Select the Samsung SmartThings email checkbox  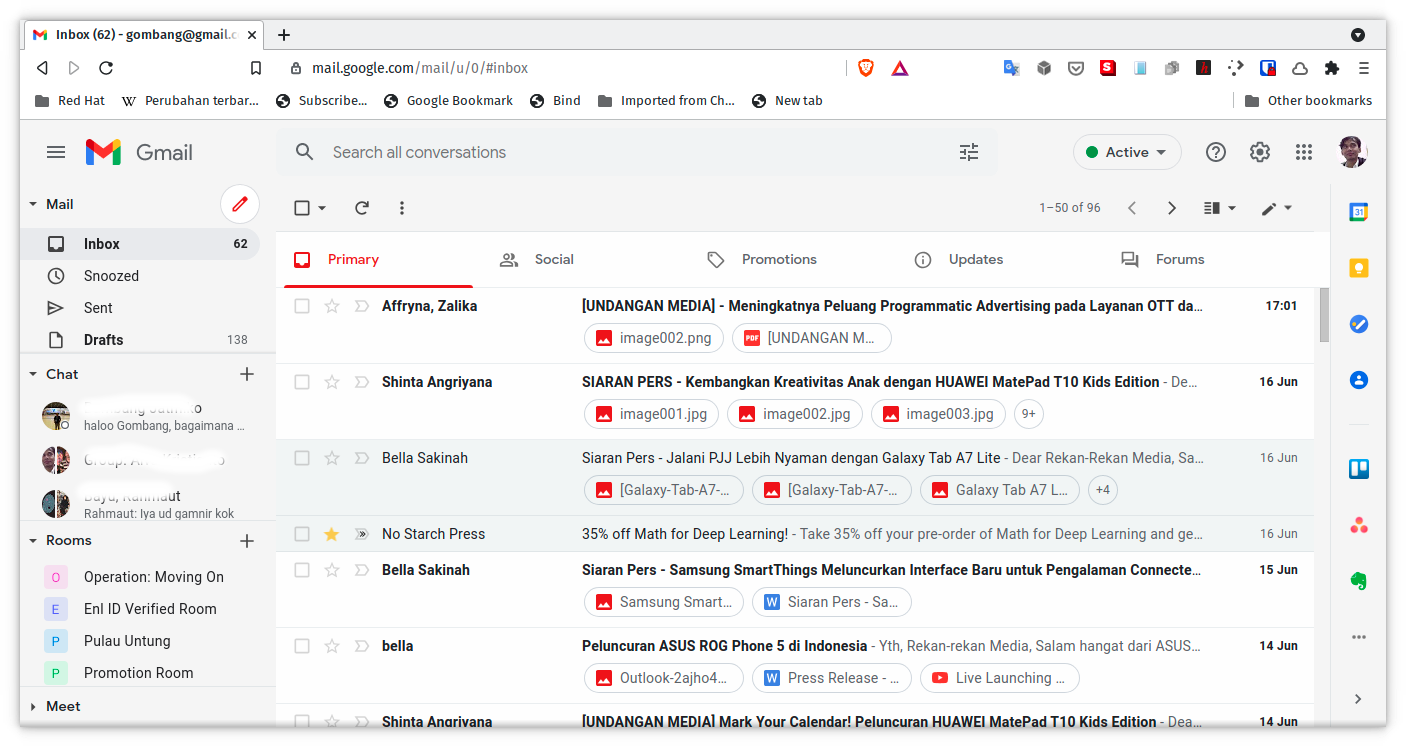(302, 570)
